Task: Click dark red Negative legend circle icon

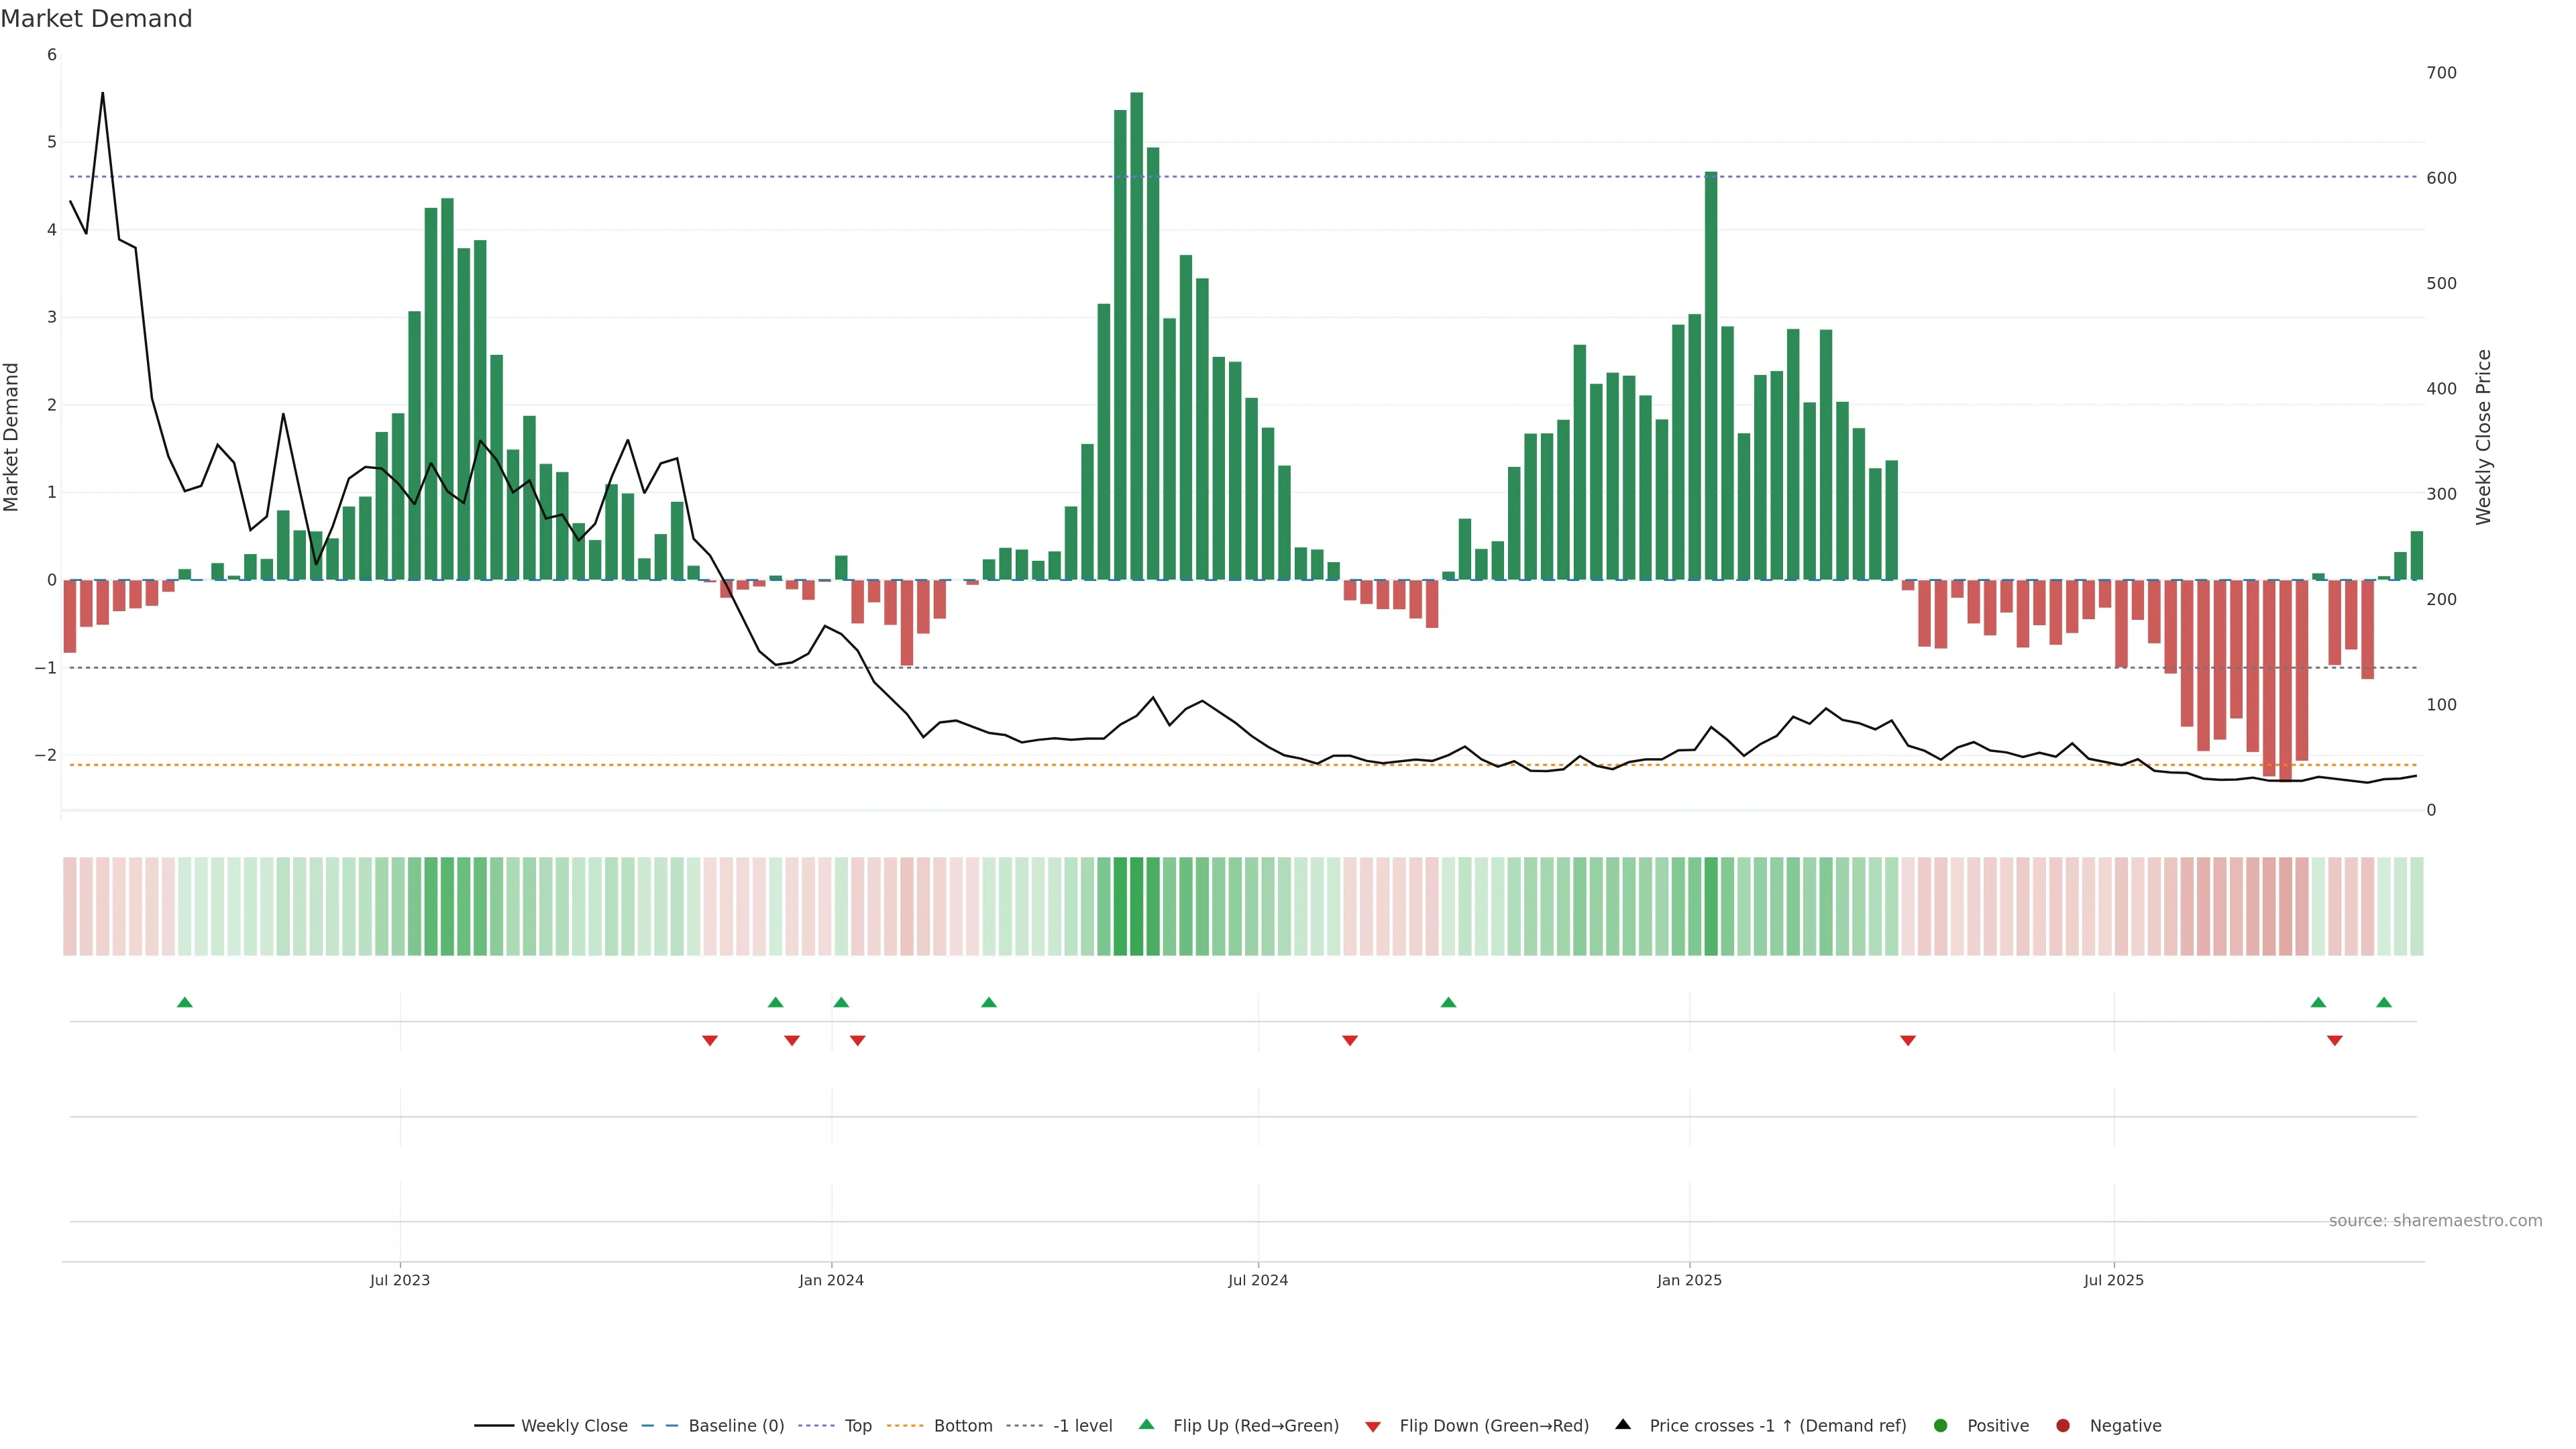Action: [x=2062, y=1425]
